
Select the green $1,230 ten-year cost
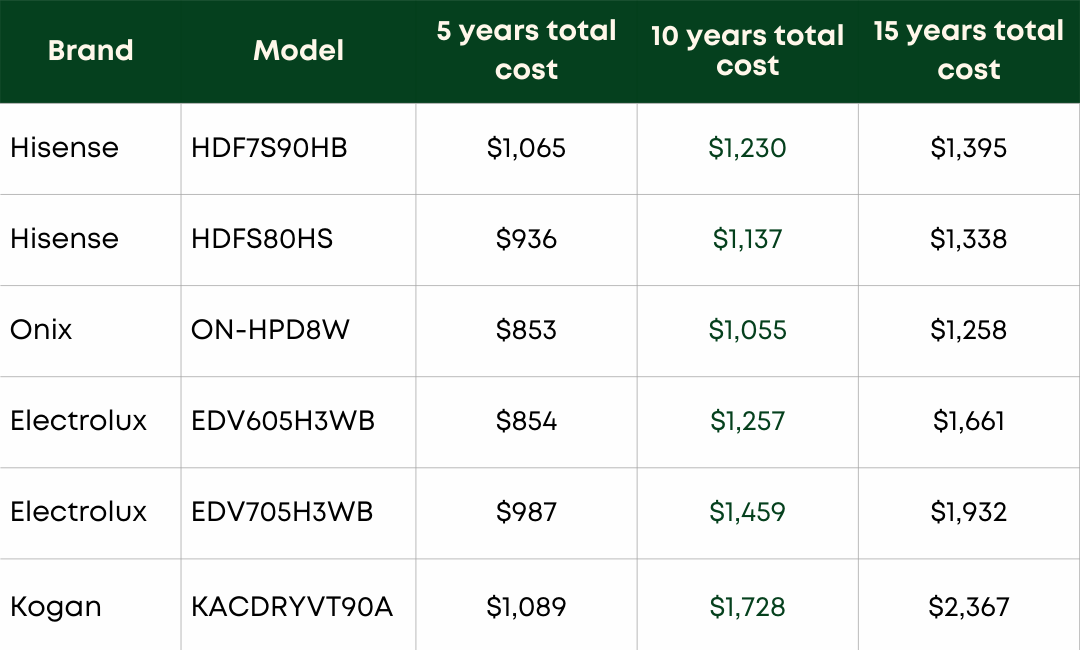[747, 148]
